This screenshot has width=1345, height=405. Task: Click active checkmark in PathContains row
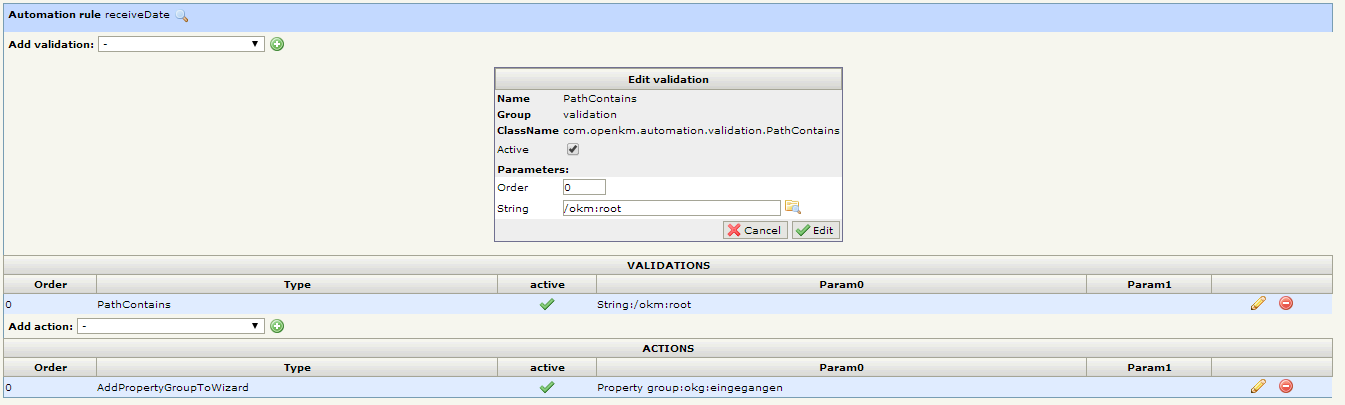click(547, 304)
